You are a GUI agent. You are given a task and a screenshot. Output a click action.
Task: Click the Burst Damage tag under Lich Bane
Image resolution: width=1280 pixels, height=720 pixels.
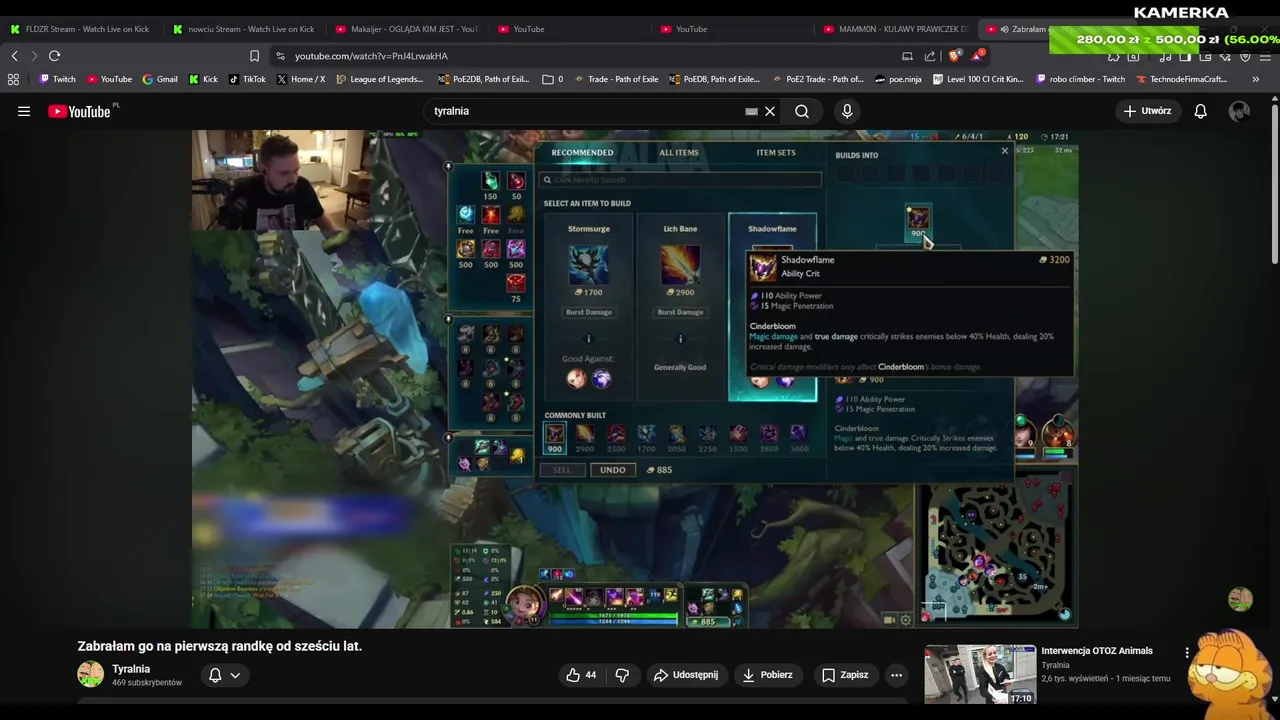click(x=680, y=312)
